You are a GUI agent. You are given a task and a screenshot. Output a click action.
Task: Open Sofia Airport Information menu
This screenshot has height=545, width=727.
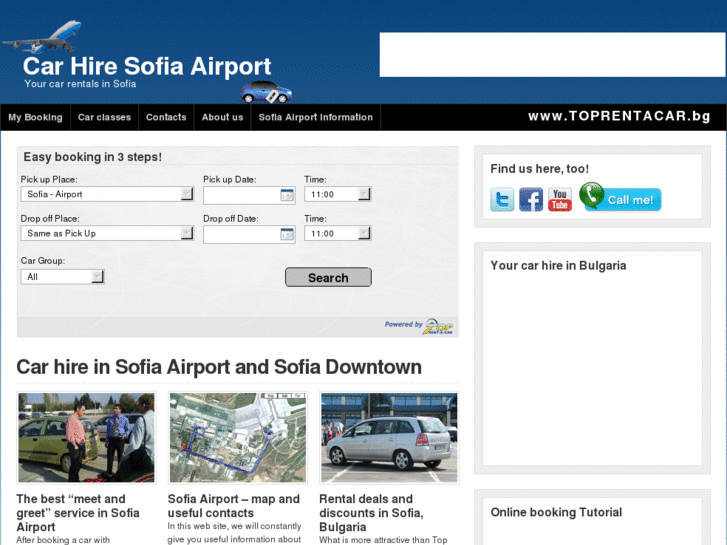click(x=316, y=117)
